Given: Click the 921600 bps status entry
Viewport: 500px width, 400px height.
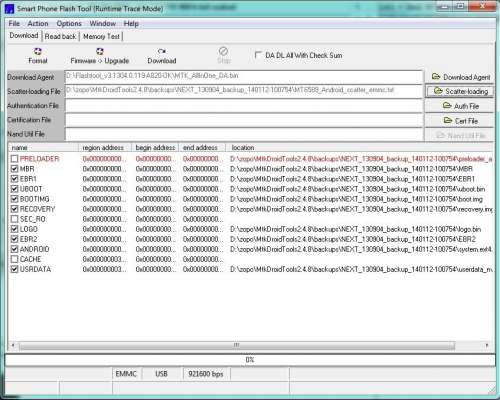Looking at the screenshot, I should (x=206, y=374).
